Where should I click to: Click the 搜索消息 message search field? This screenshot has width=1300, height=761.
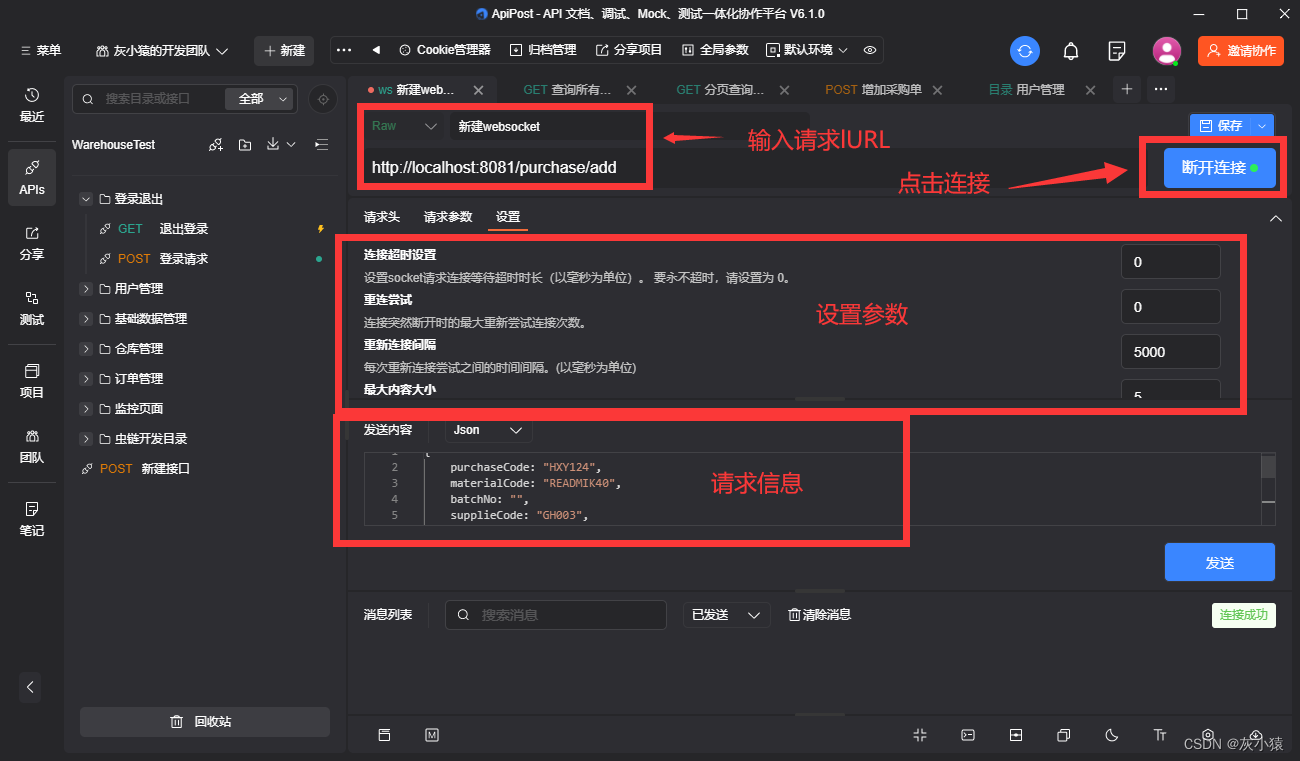[x=556, y=615]
